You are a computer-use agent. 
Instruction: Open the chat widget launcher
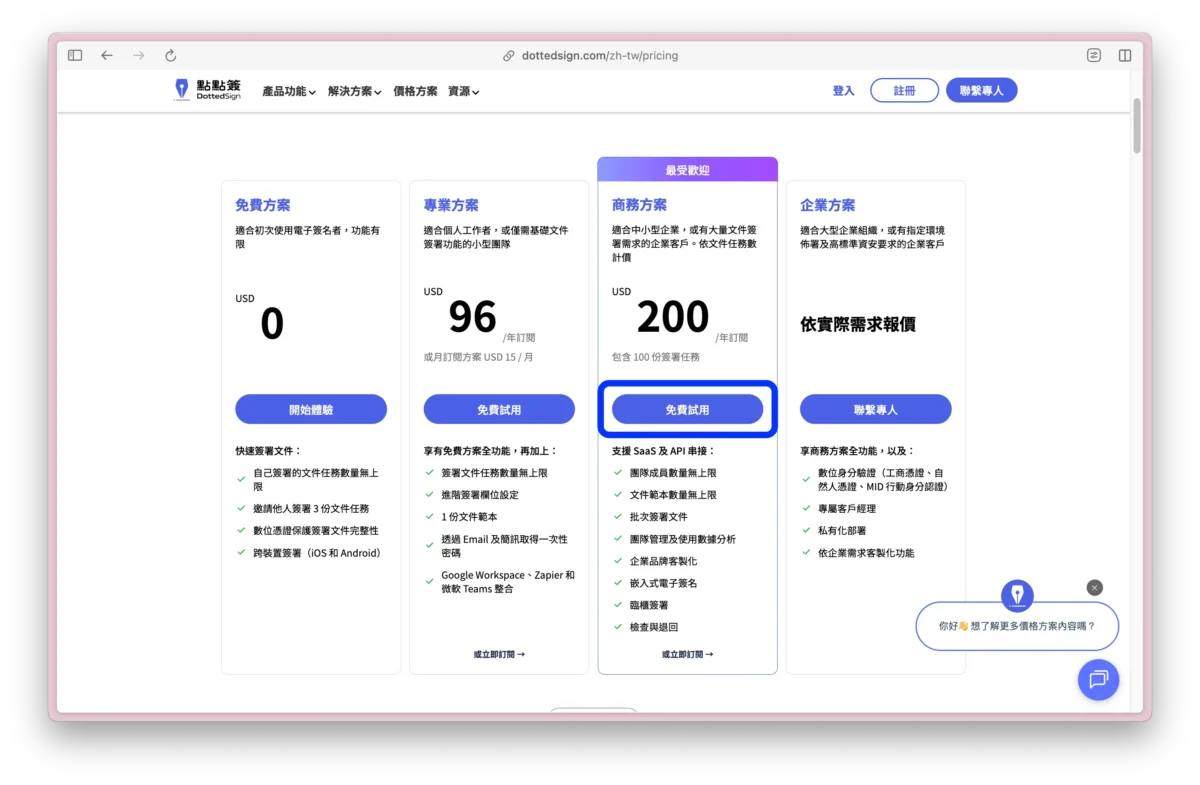pyautogui.click(x=1098, y=680)
